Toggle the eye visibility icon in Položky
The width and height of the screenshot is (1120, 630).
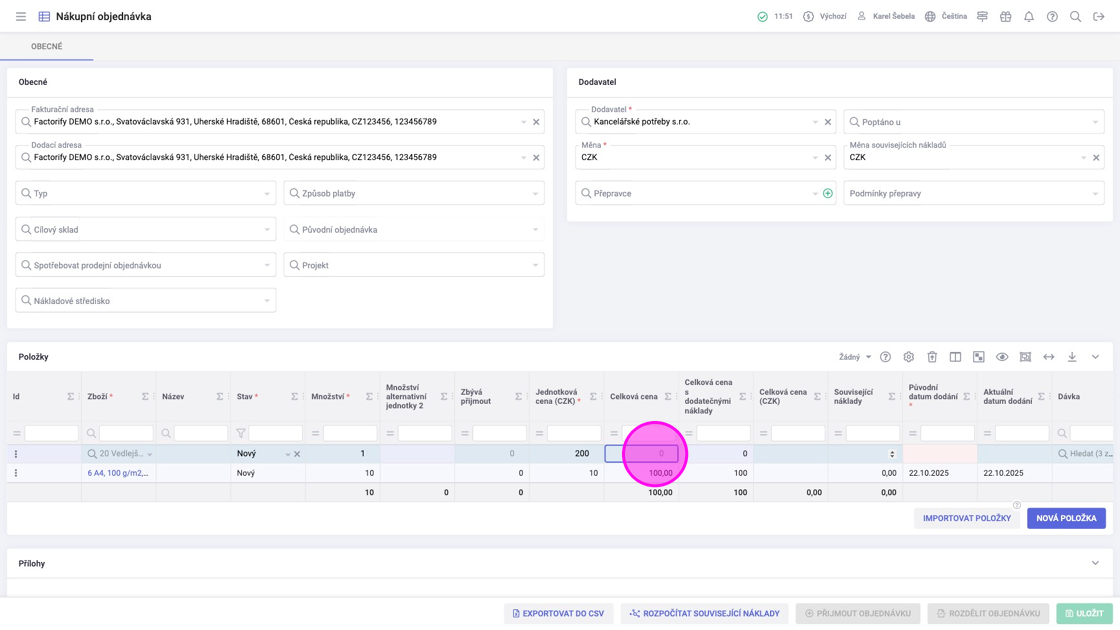coord(1002,357)
